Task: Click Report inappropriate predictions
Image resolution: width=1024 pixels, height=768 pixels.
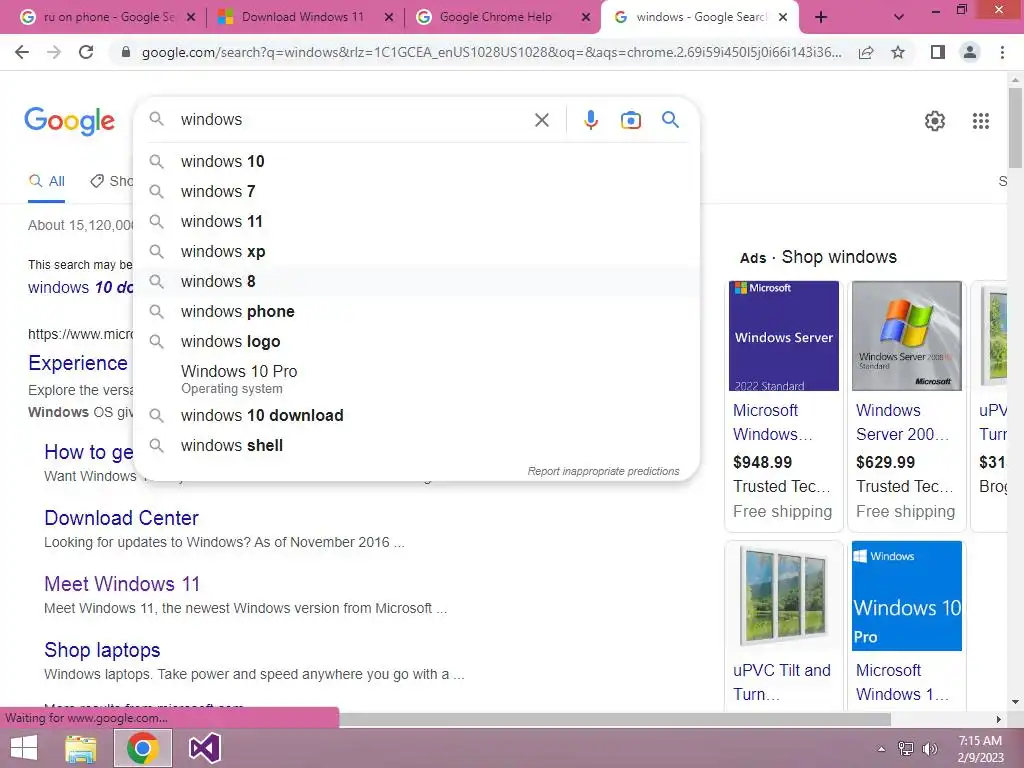Action: 603,471
